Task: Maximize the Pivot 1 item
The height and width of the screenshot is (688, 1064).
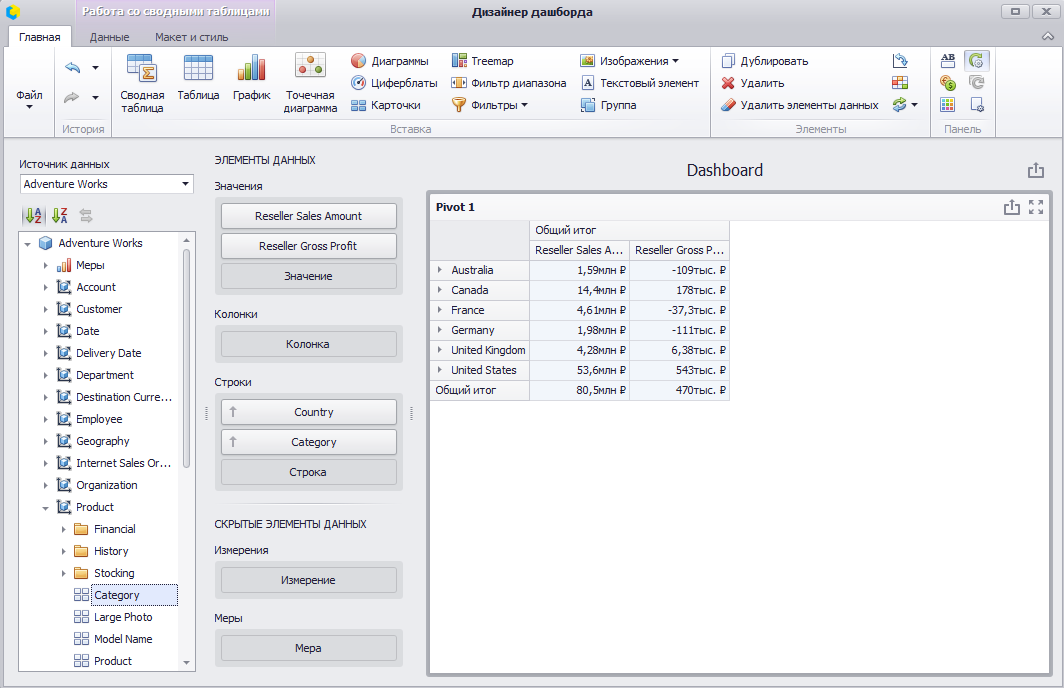Action: click(x=1036, y=207)
